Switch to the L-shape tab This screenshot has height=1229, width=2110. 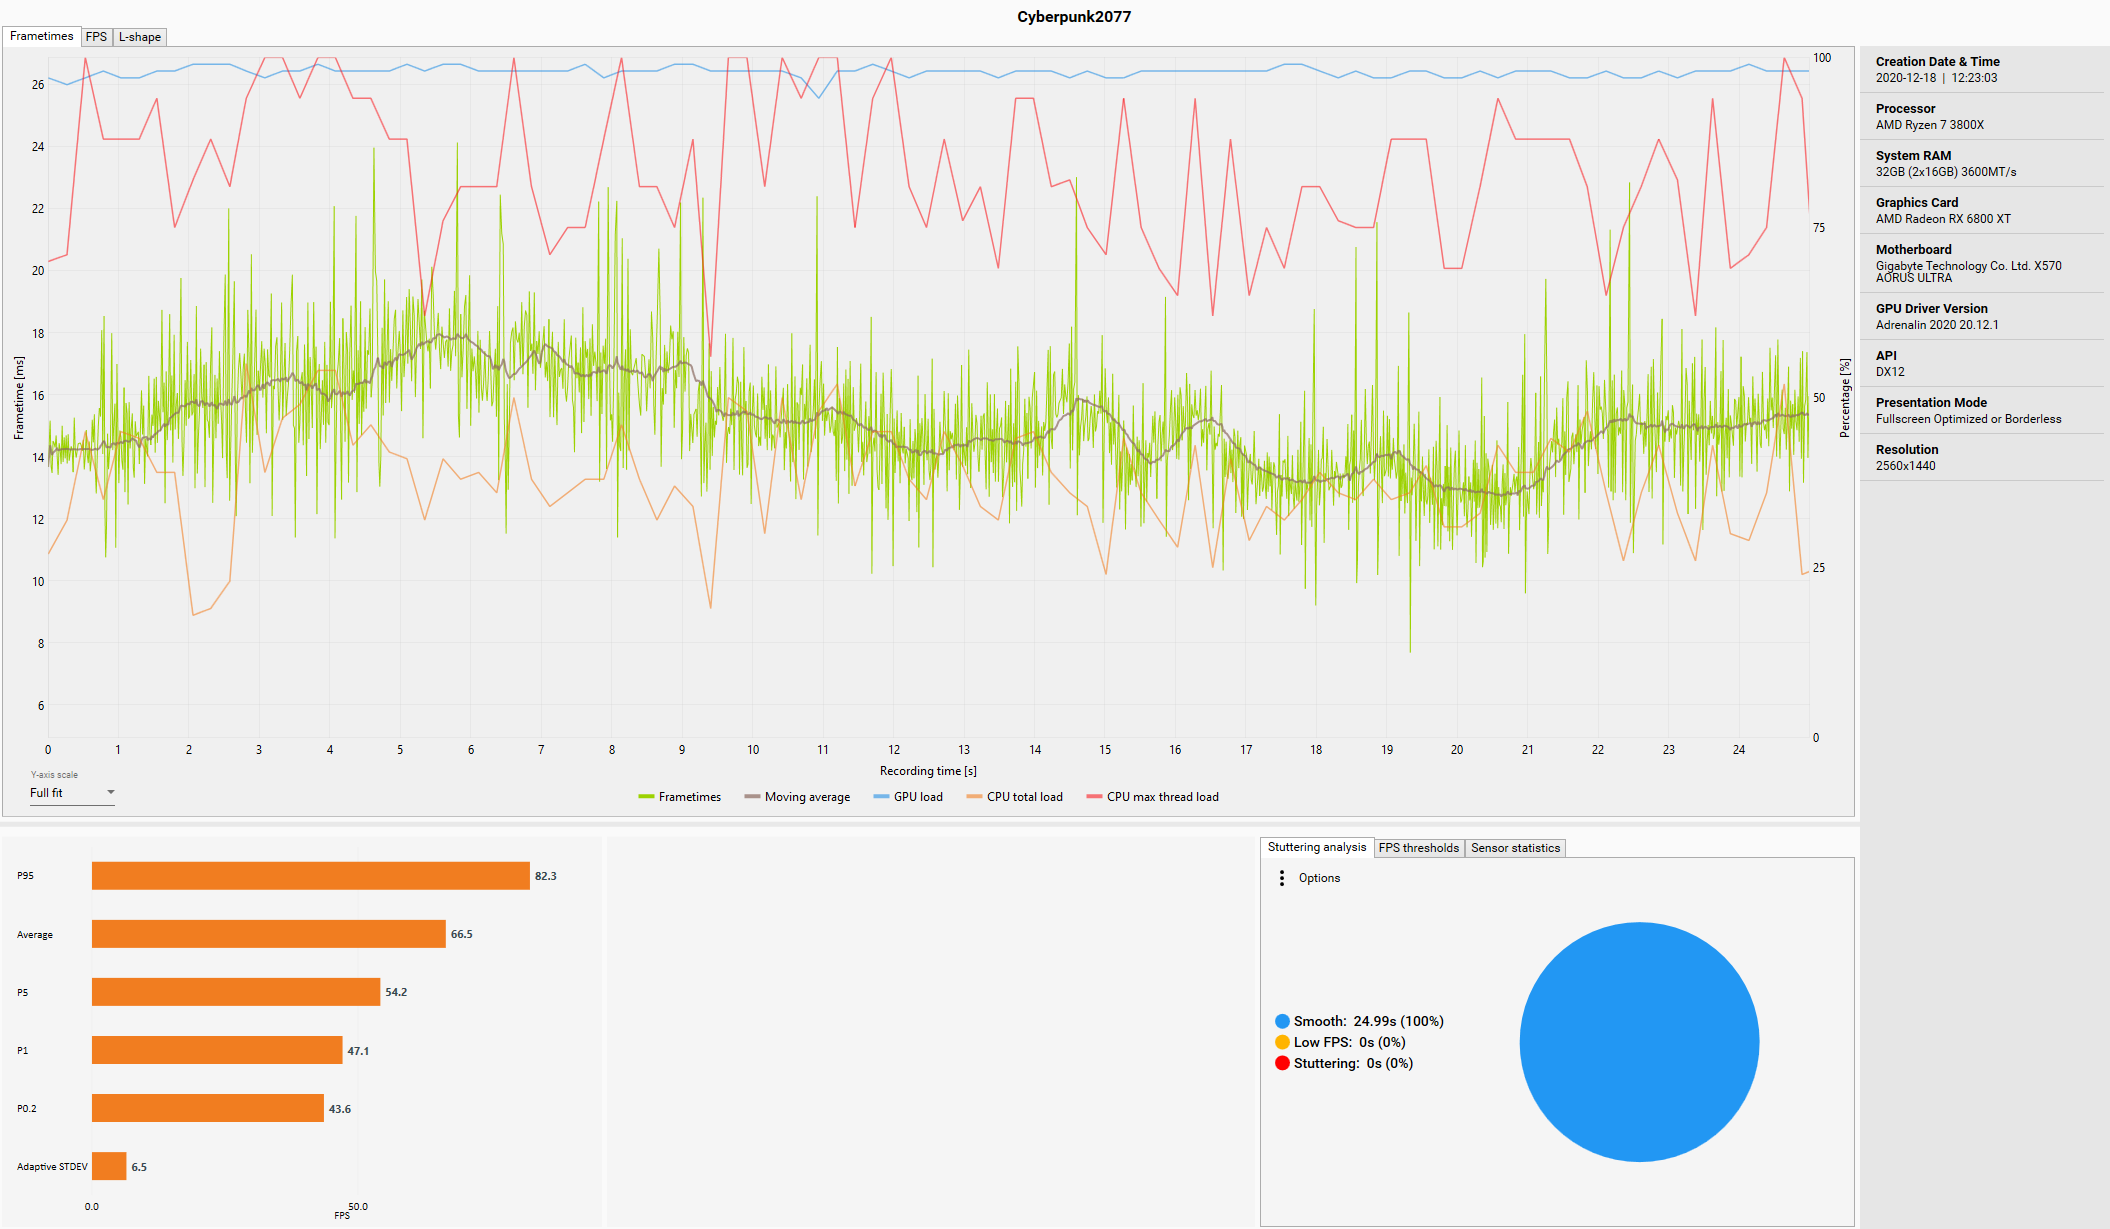coord(140,37)
